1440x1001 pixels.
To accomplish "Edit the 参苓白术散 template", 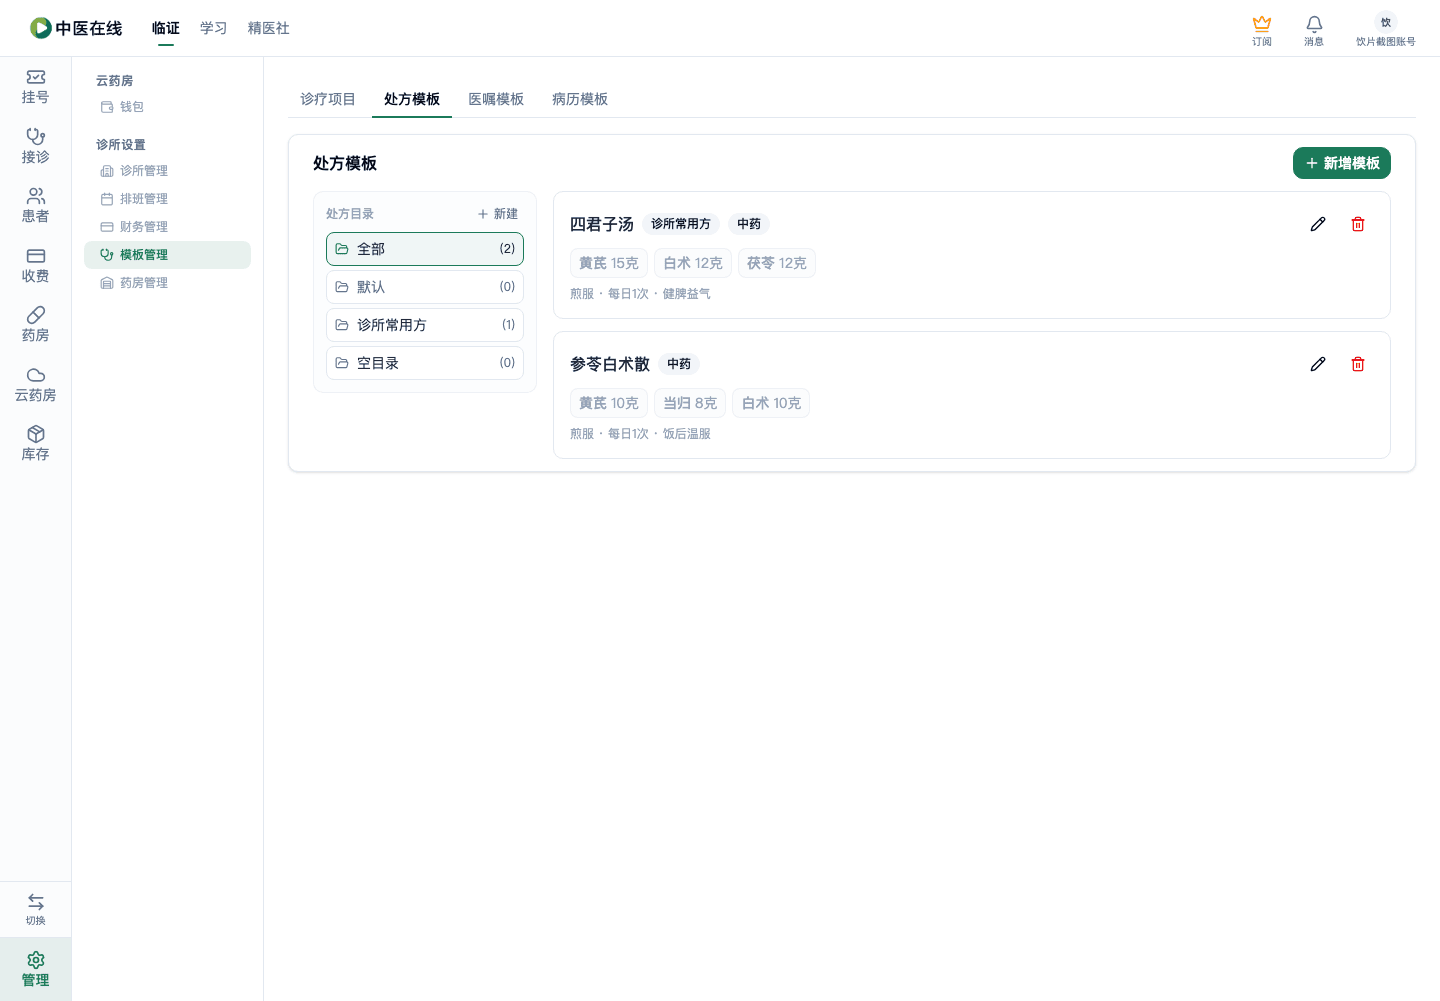I will click(1318, 364).
